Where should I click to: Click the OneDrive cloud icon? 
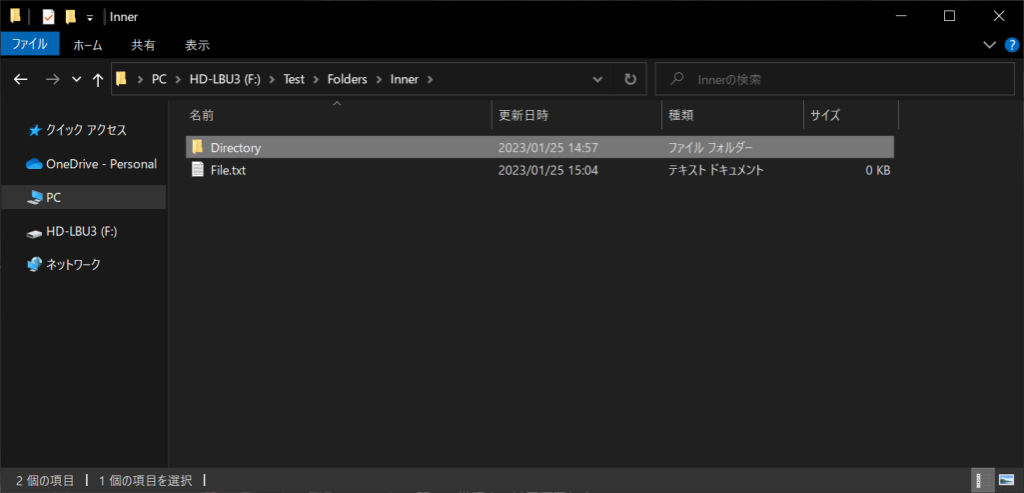point(34,164)
